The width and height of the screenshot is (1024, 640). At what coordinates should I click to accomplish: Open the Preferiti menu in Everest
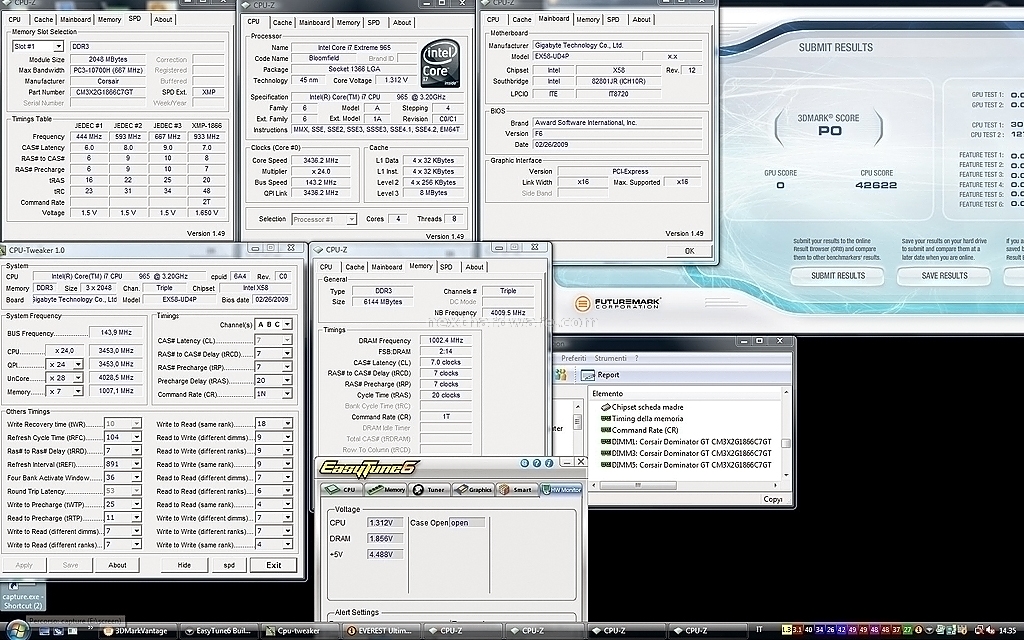pyautogui.click(x=574, y=359)
